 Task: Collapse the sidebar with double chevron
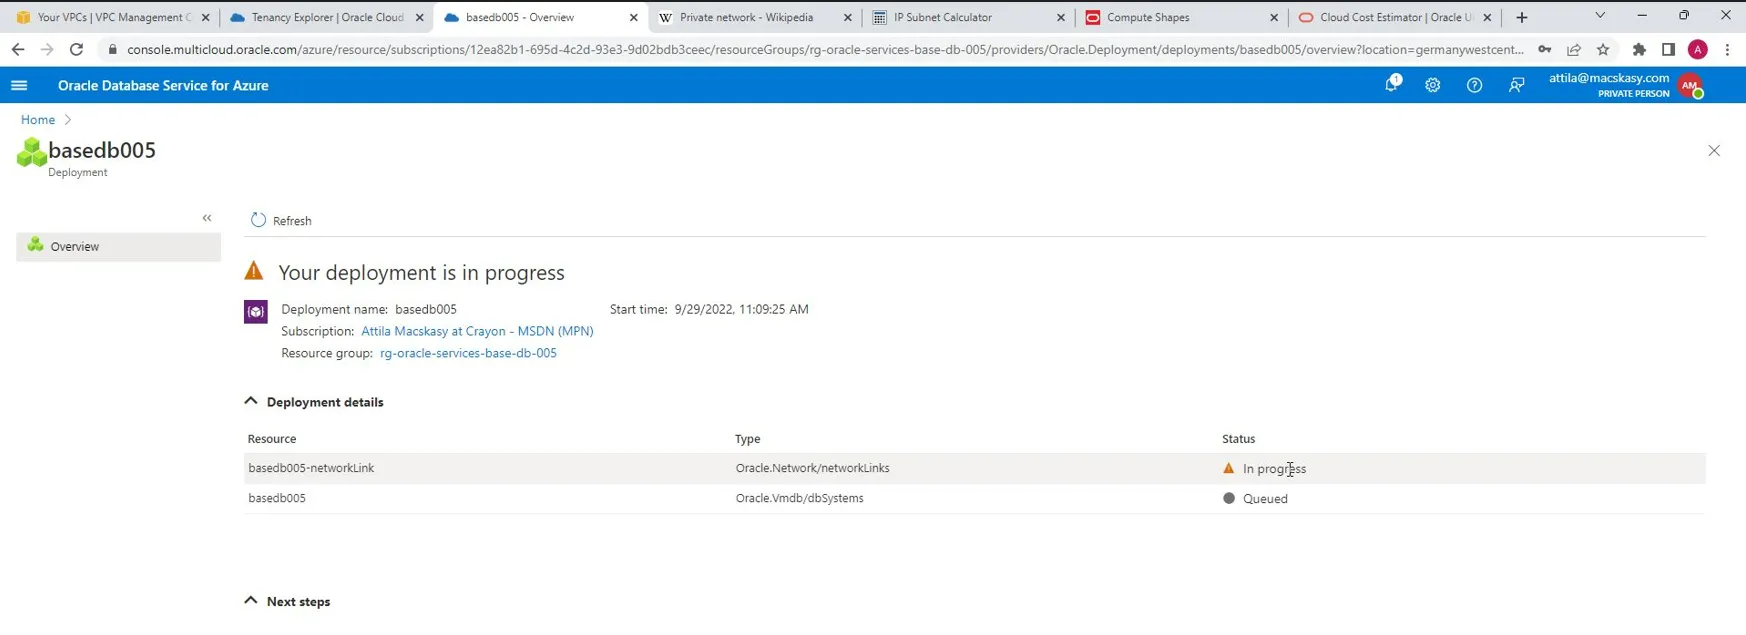click(207, 218)
